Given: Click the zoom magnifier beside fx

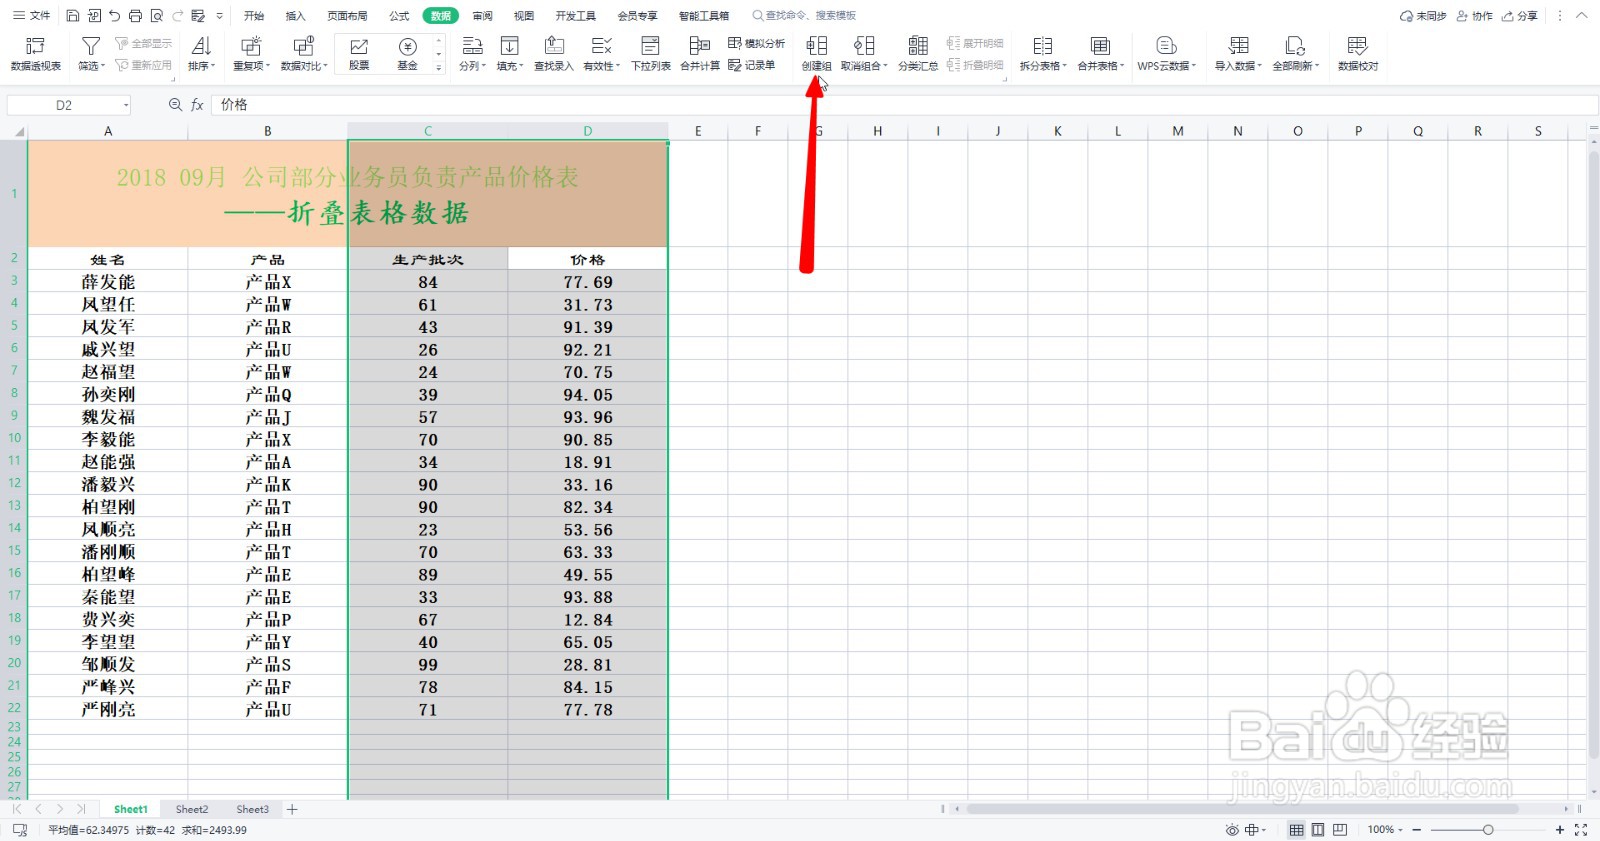Looking at the screenshot, I should click(175, 105).
